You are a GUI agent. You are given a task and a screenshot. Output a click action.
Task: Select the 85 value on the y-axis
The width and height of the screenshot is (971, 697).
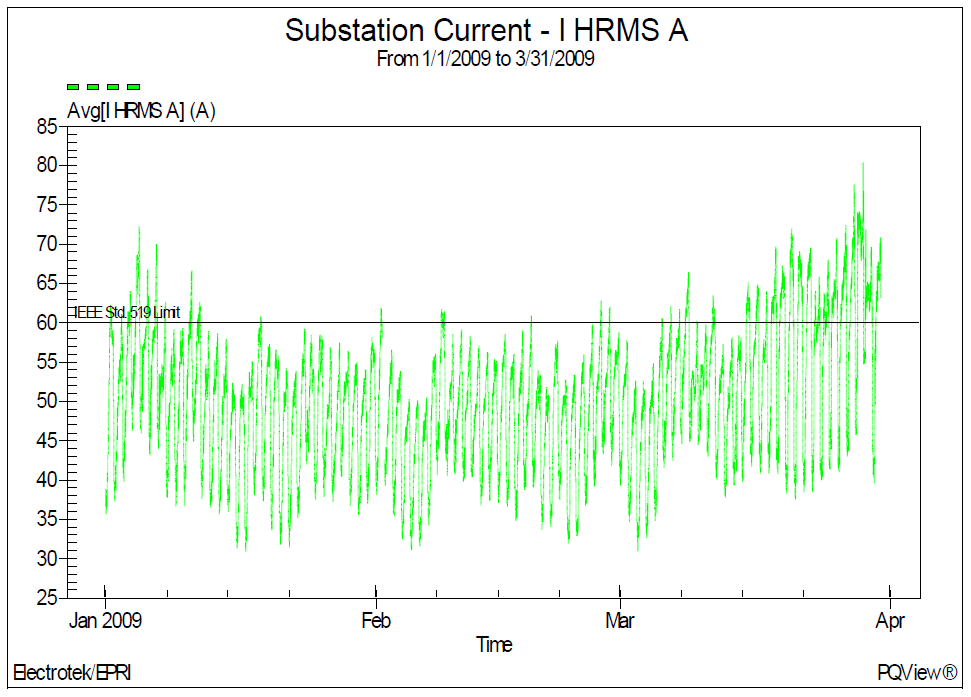point(46,126)
